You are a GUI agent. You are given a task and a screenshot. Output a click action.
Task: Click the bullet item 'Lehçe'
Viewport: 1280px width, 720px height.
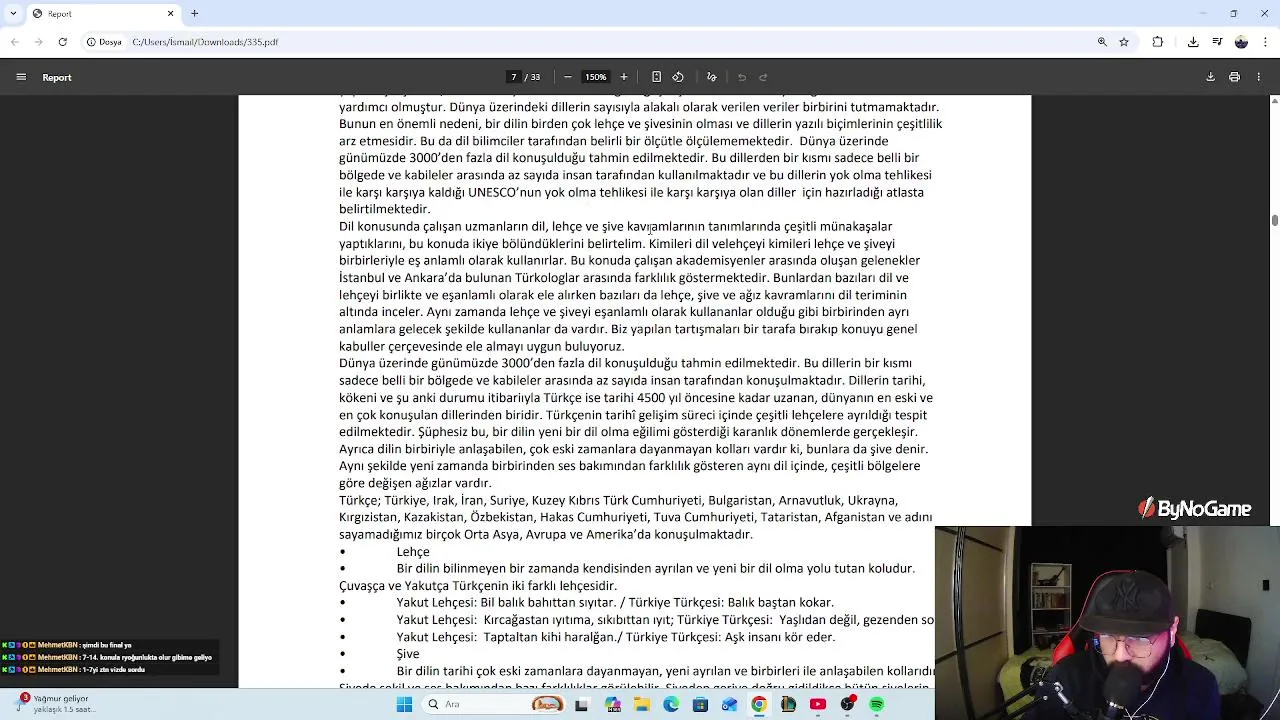click(x=413, y=551)
